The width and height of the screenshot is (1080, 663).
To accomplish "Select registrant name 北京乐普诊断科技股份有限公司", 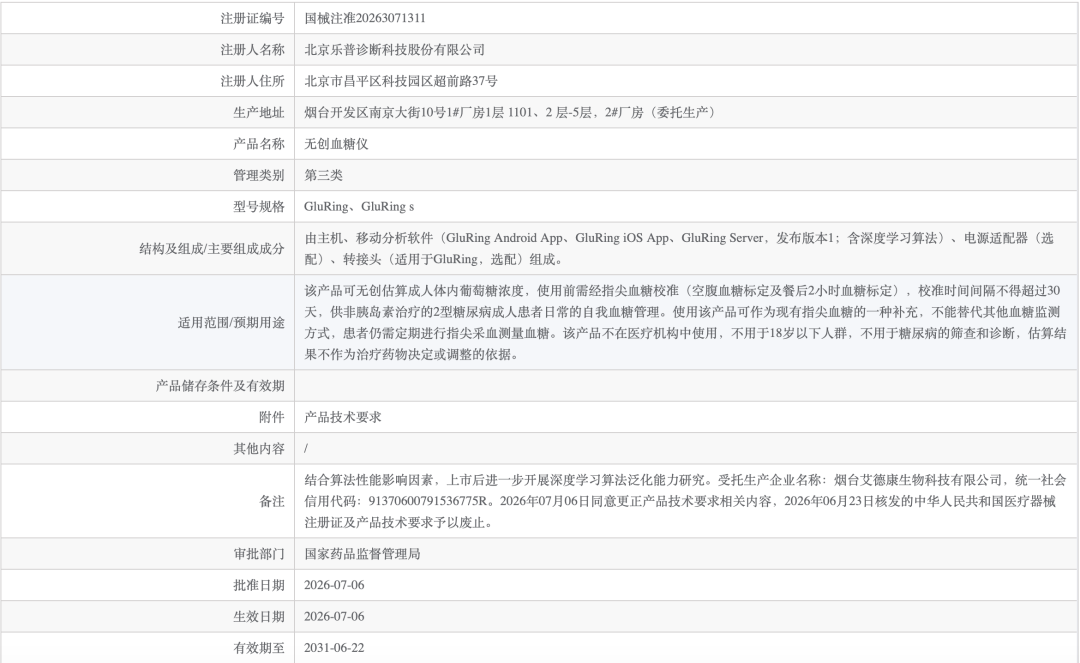I will click(x=395, y=50).
